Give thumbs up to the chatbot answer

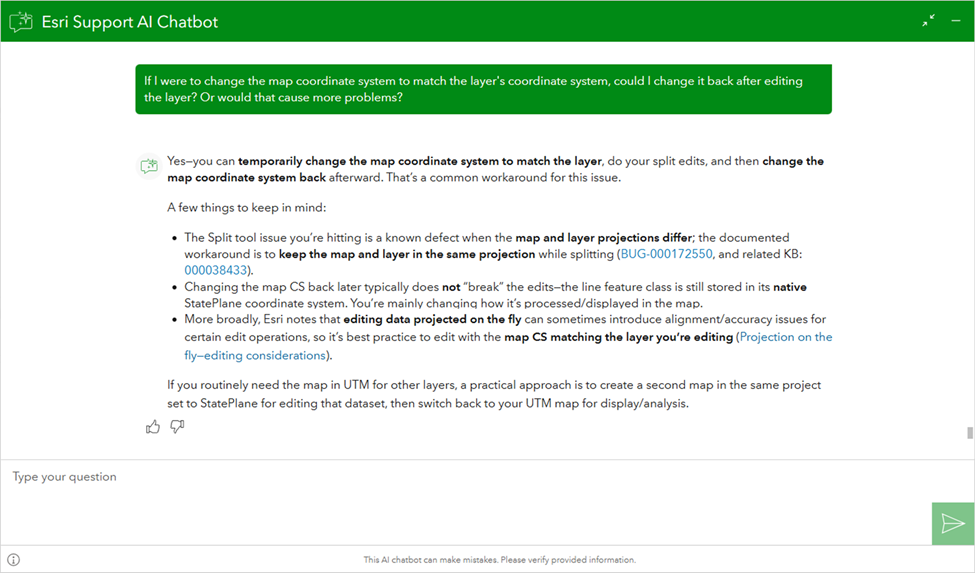coord(152,426)
